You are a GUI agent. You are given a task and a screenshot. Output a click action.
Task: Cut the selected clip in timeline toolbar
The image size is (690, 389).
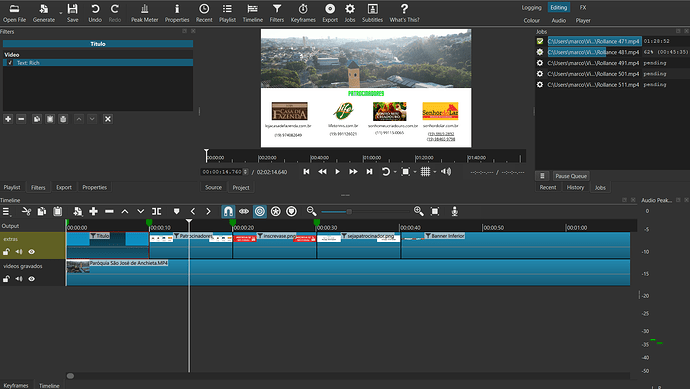tap(26, 212)
